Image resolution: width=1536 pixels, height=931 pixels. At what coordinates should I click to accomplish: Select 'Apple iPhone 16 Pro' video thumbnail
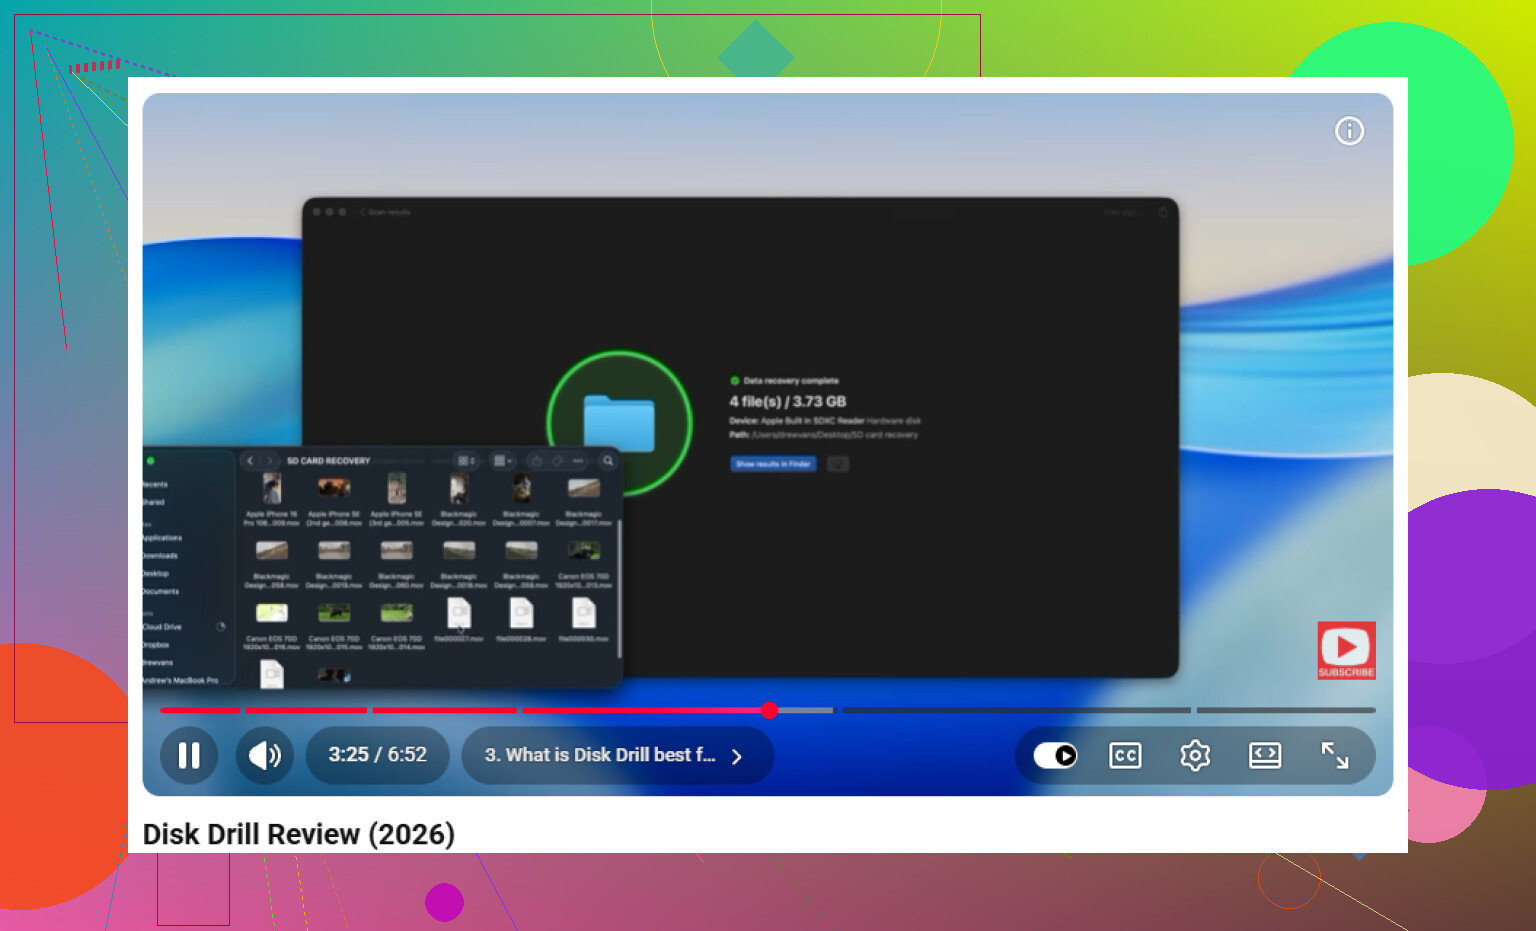(x=271, y=488)
